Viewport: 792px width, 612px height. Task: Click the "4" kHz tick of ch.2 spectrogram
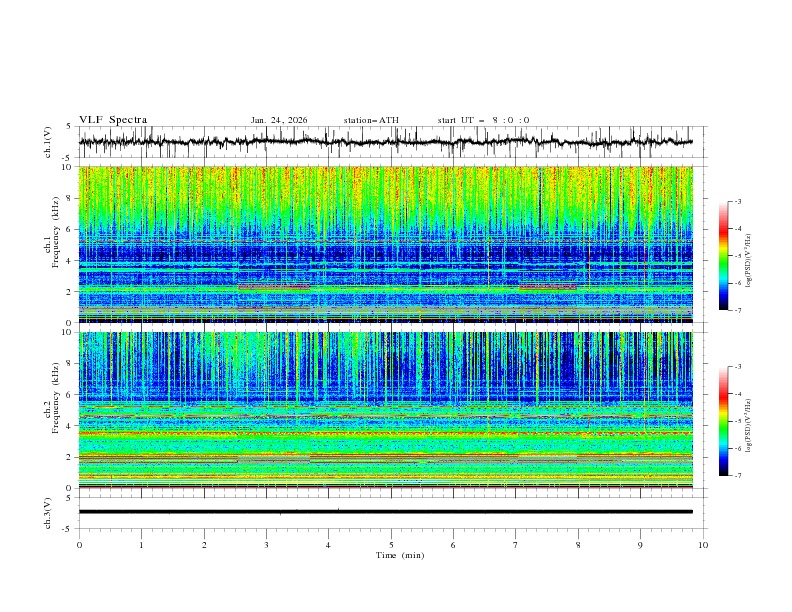(x=70, y=426)
